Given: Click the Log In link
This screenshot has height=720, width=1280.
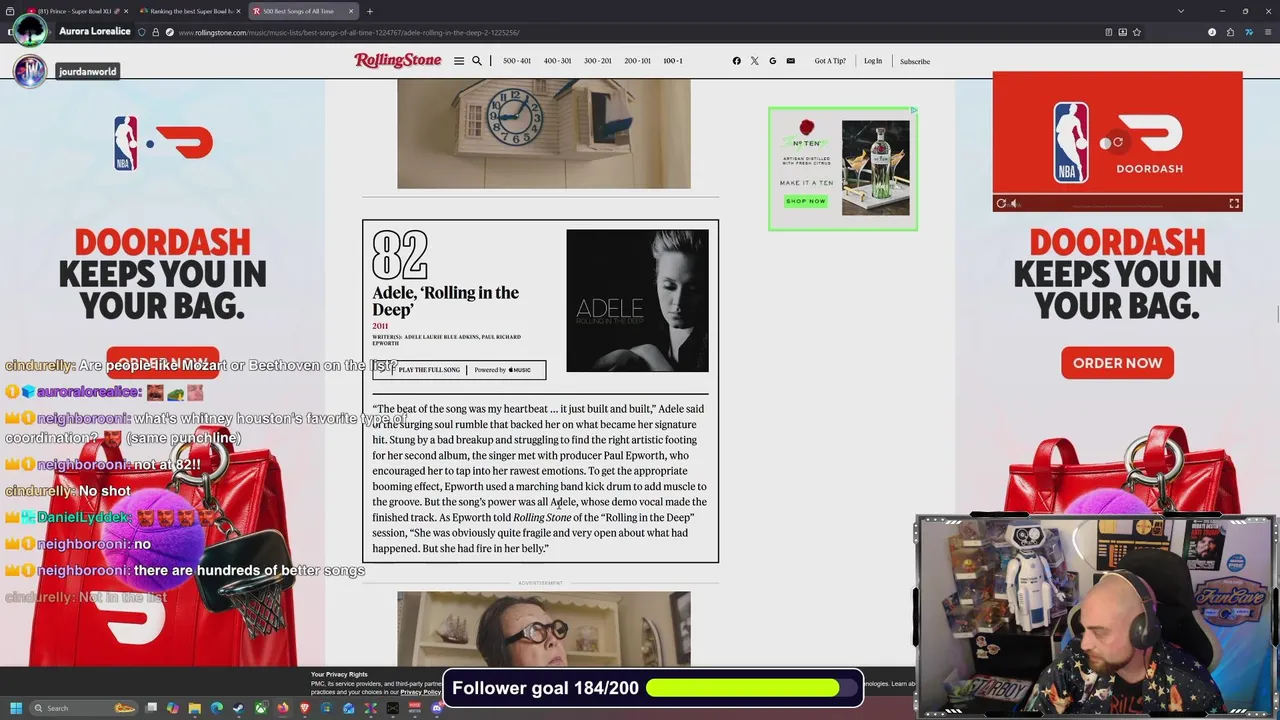Looking at the screenshot, I should point(873,61).
